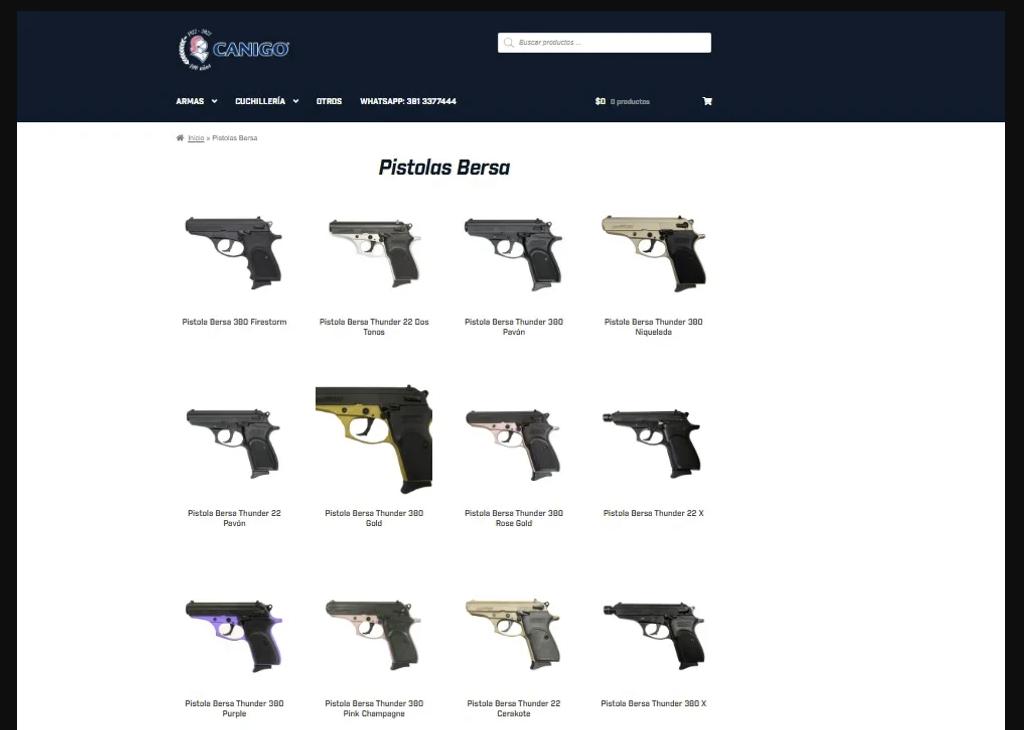Image resolution: width=1024 pixels, height=730 pixels.
Task: Click the Buscar productos search field
Action: click(604, 42)
